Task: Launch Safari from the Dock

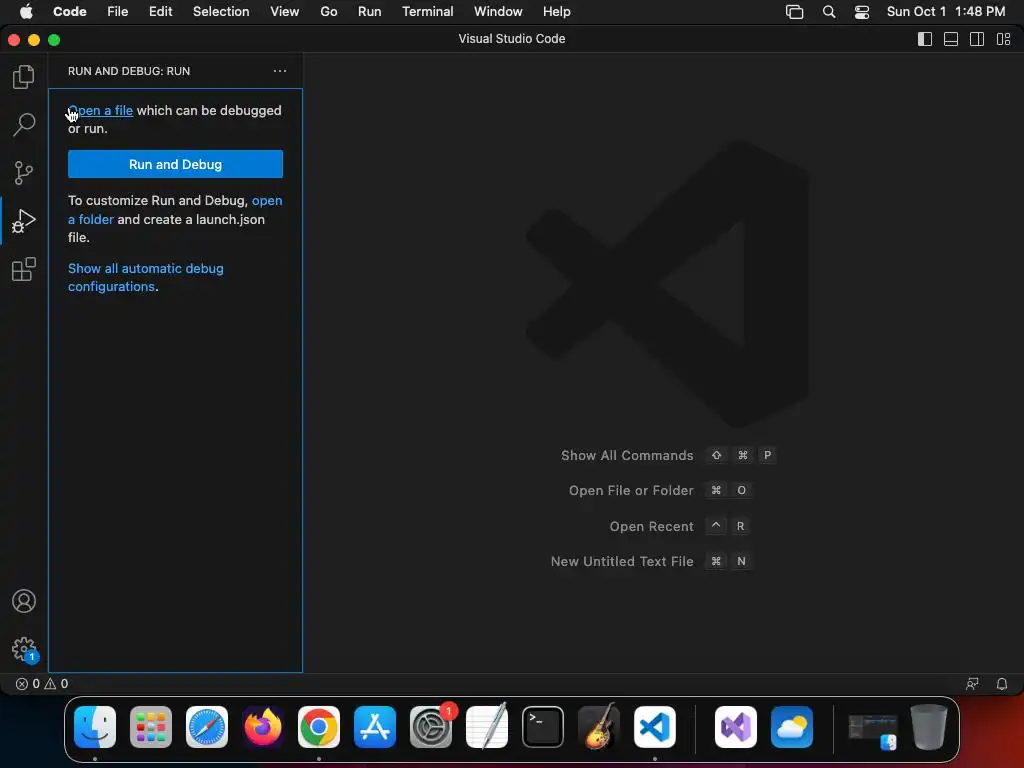Action: [207, 727]
